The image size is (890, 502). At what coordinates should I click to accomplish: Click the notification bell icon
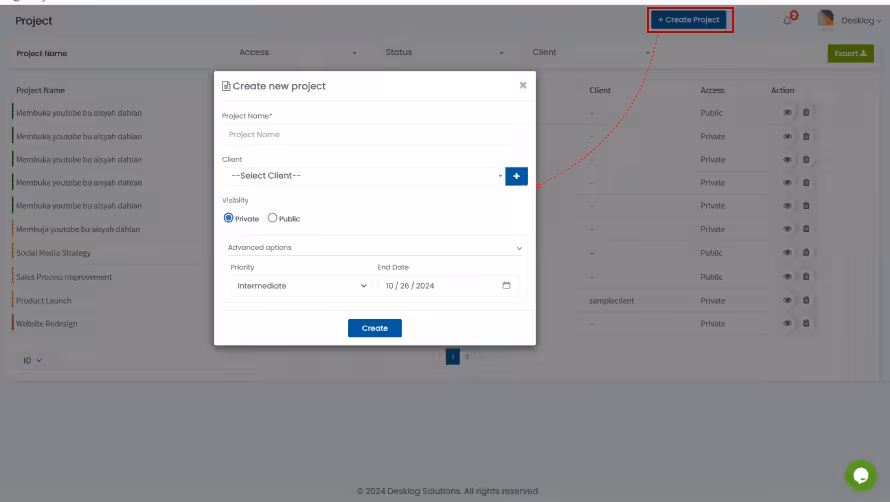[x=788, y=20]
